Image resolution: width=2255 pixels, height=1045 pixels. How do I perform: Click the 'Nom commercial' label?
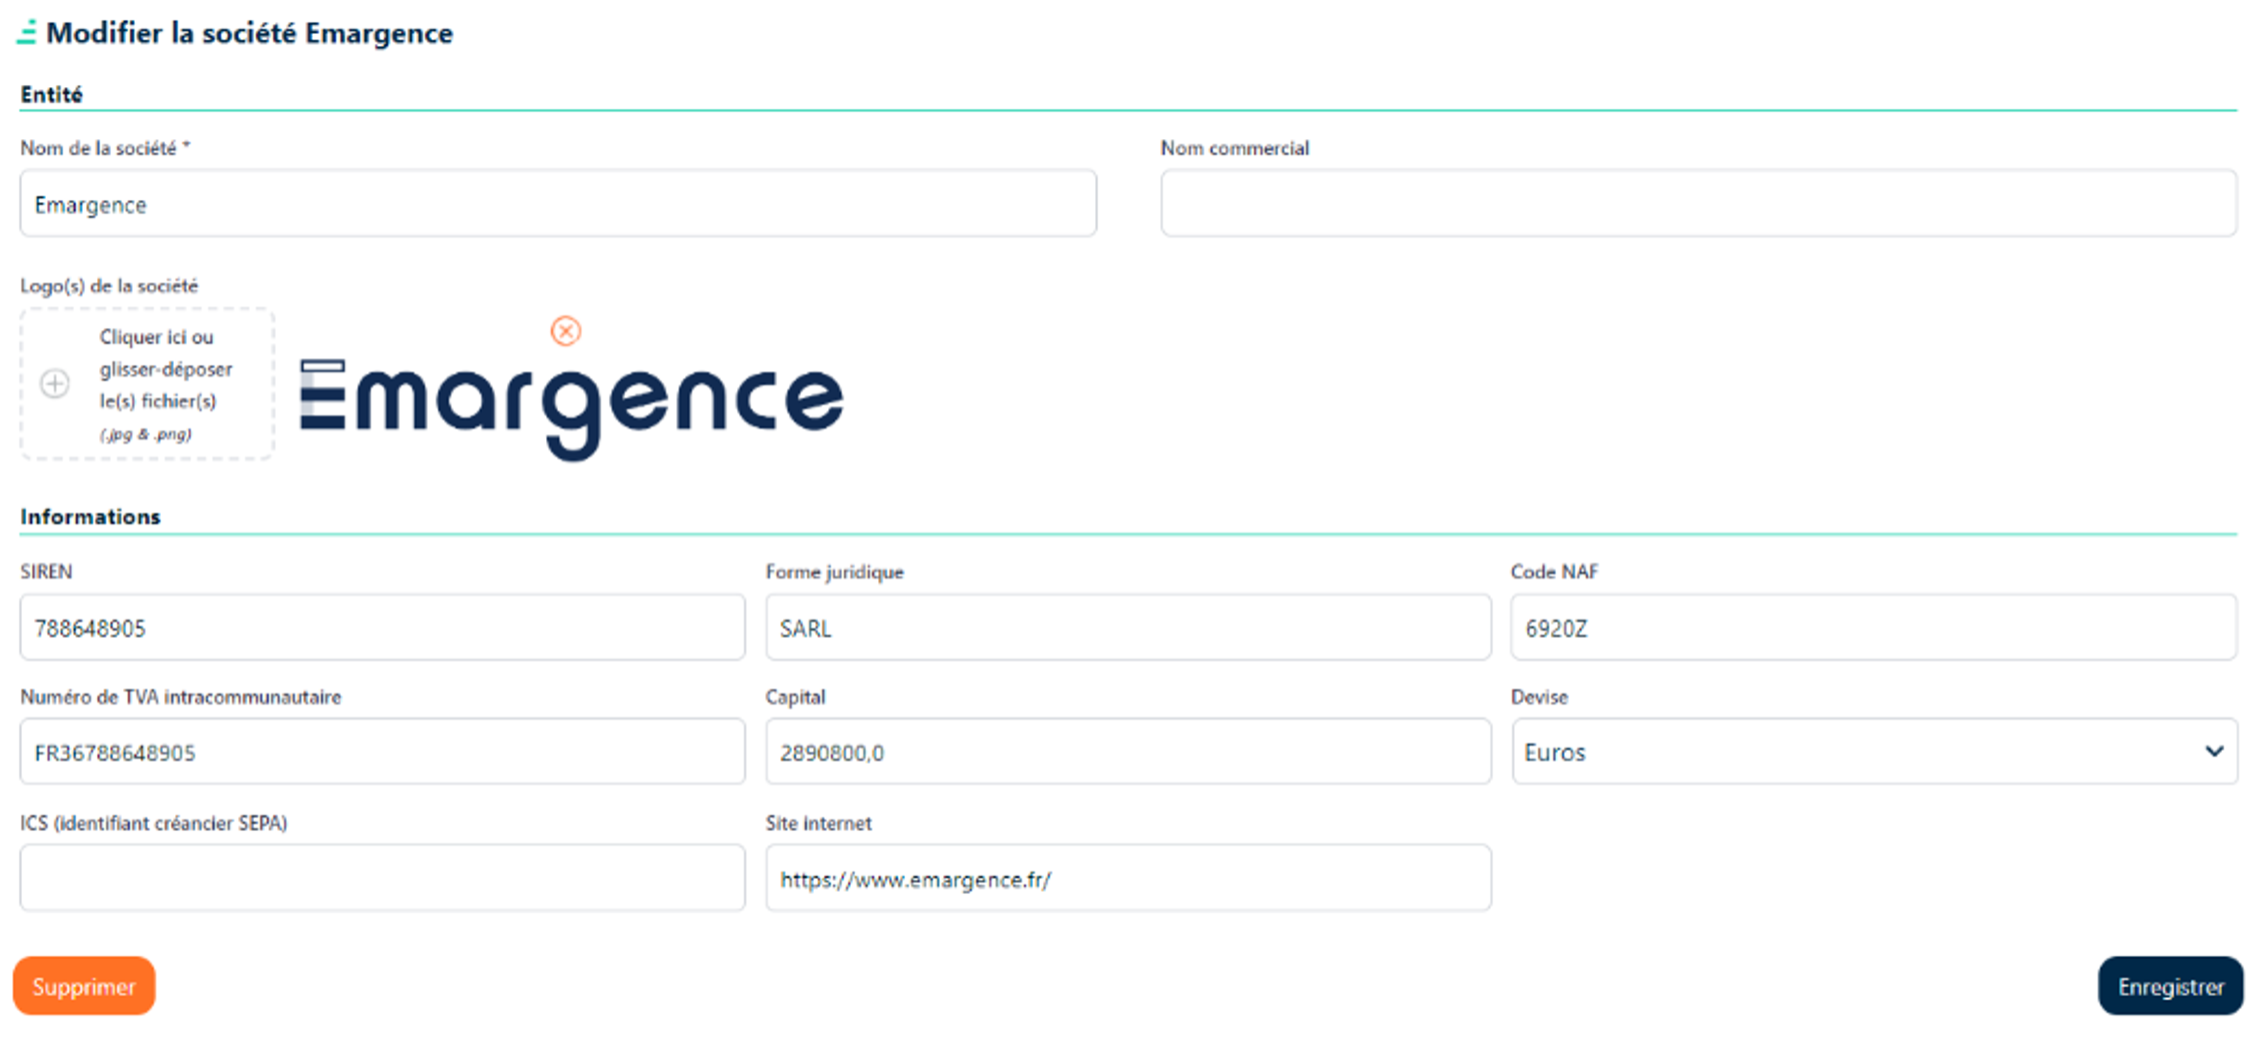[1234, 148]
